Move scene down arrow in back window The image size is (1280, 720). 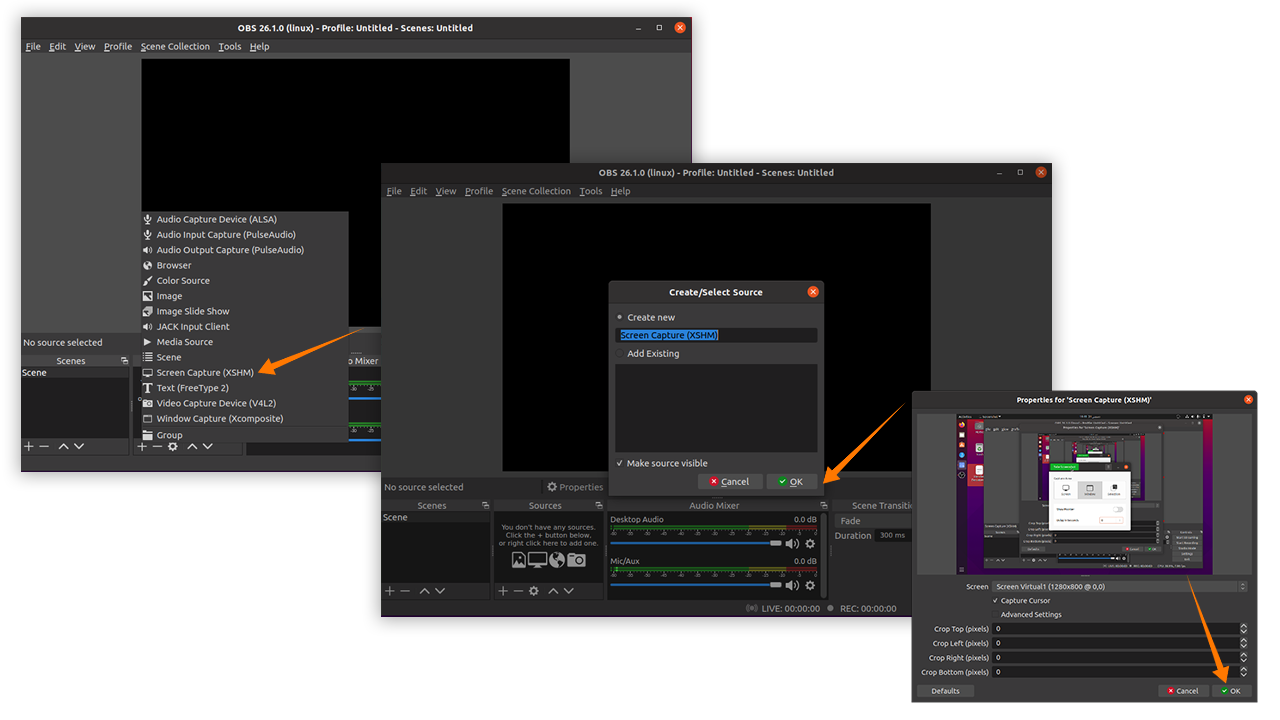click(x=79, y=446)
